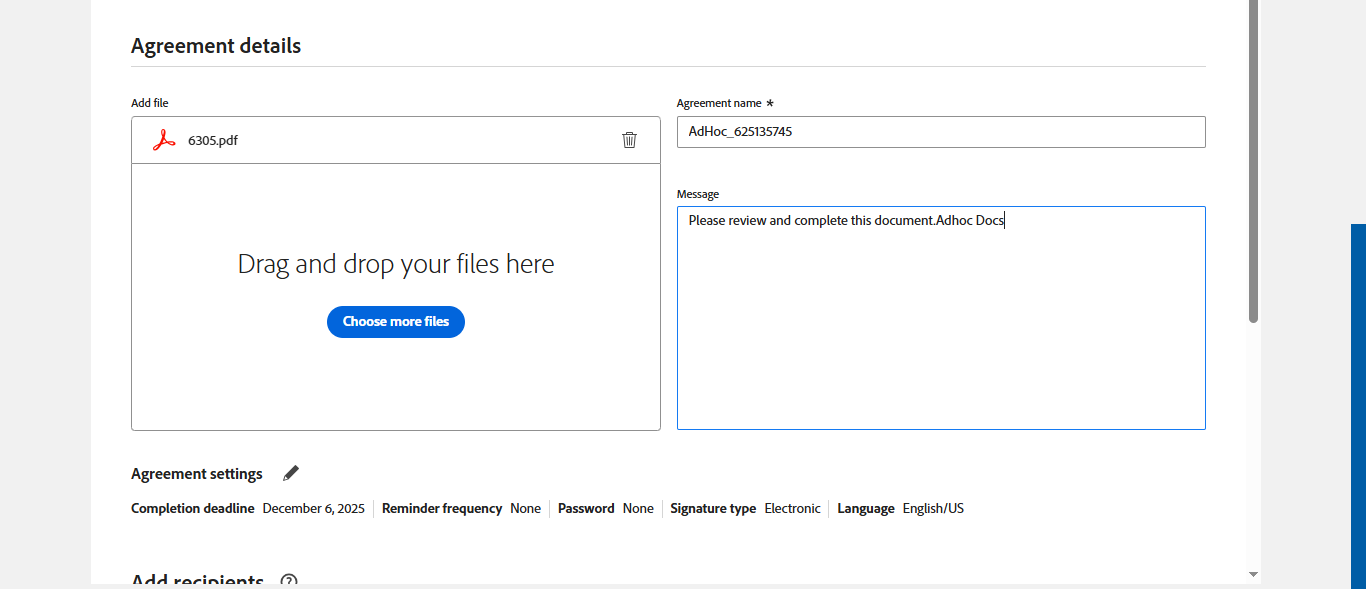Click the red PDF icon beside 6305.pdf
1366x589 pixels.
(164, 140)
